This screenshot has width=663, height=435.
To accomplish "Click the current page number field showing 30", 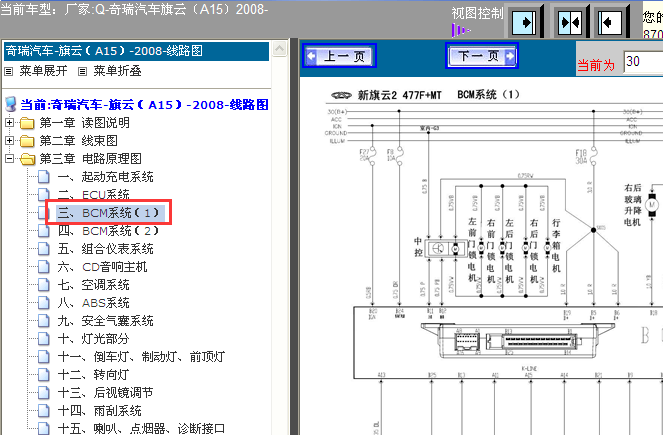I will pos(643,62).
